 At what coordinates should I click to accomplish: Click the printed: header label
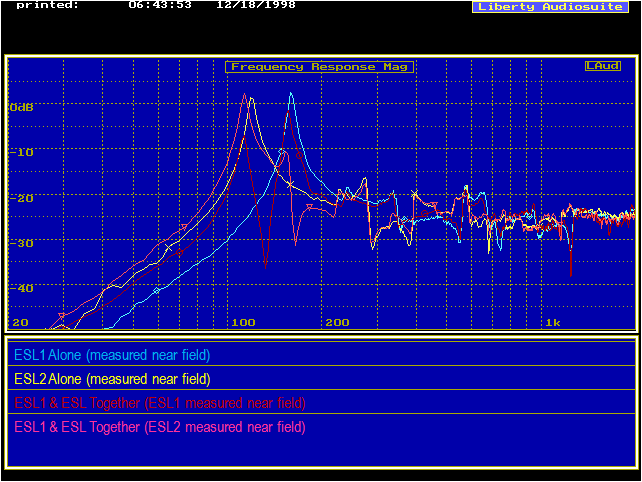[x=47, y=5]
